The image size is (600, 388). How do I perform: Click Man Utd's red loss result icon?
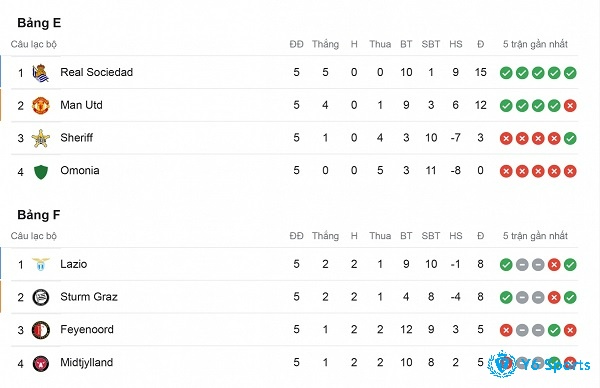coord(570,106)
